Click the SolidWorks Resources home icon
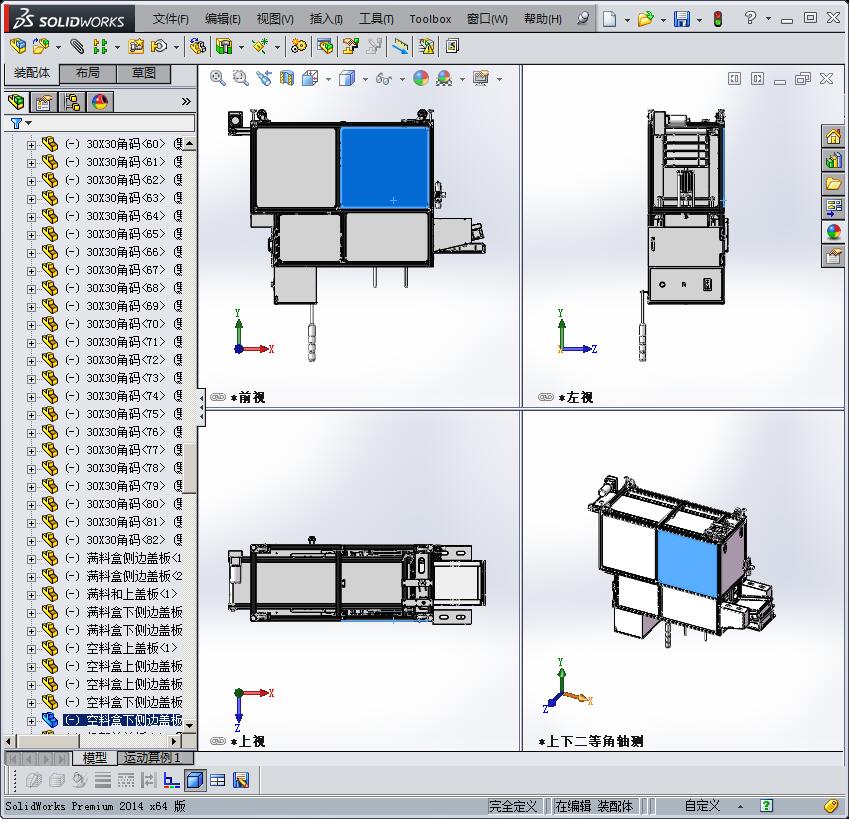This screenshot has width=849, height=819. coord(834,136)
